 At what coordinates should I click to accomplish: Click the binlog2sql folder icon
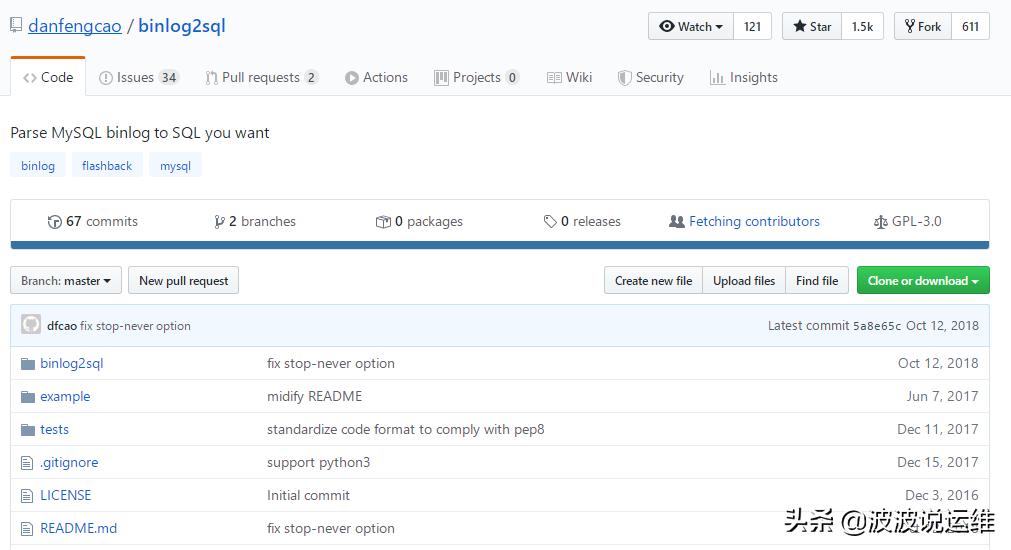pos(28,364)
